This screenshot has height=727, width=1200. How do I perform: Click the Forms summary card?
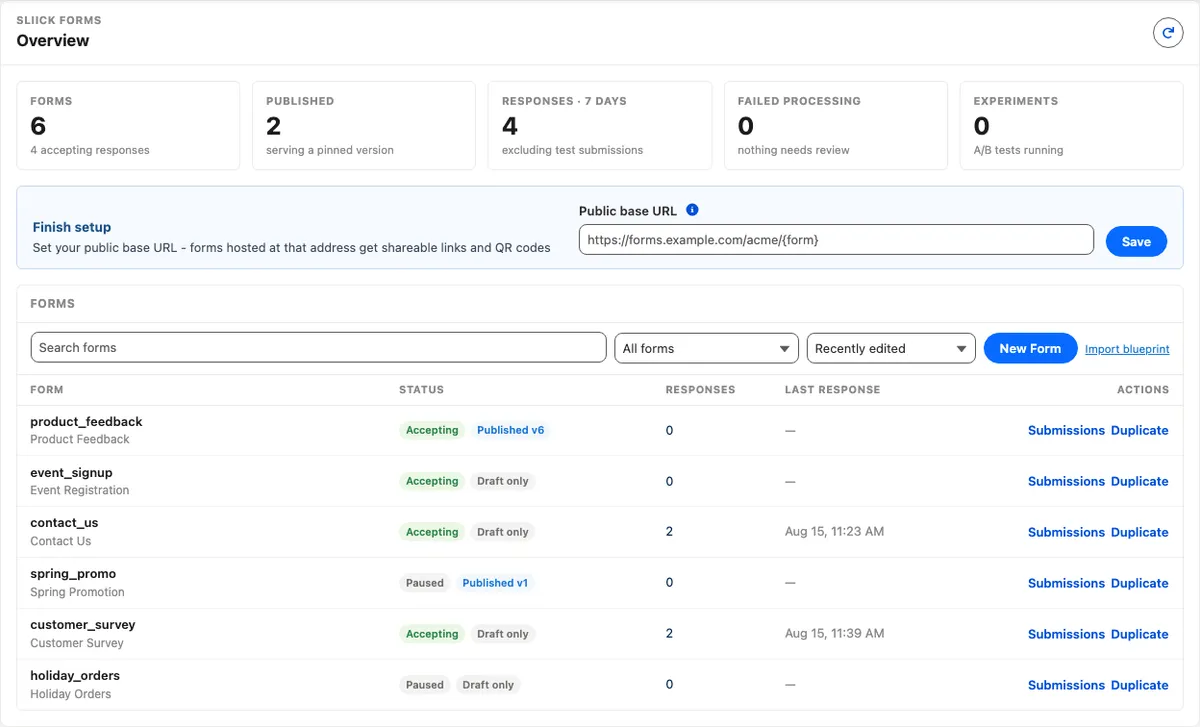[x=128, y=125]
